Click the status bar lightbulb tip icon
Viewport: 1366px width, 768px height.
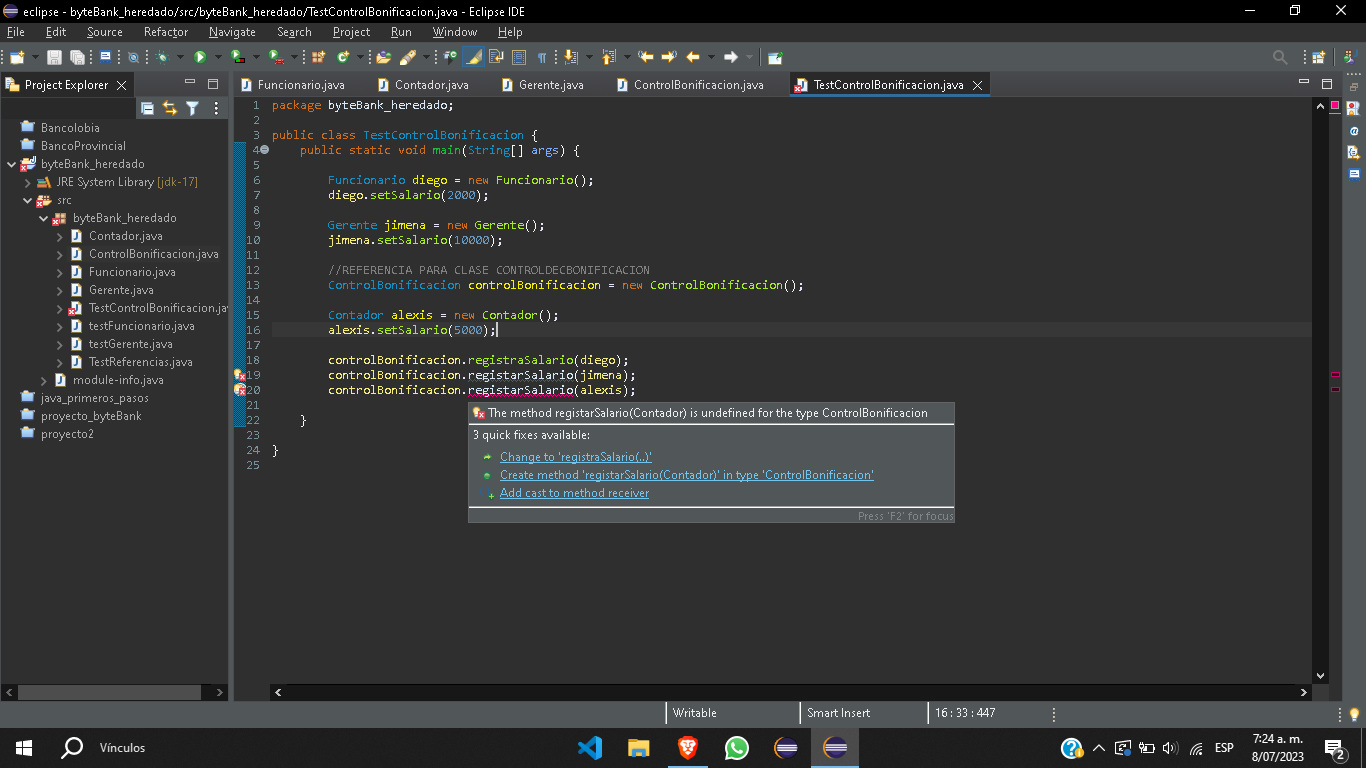(1354, 714)
